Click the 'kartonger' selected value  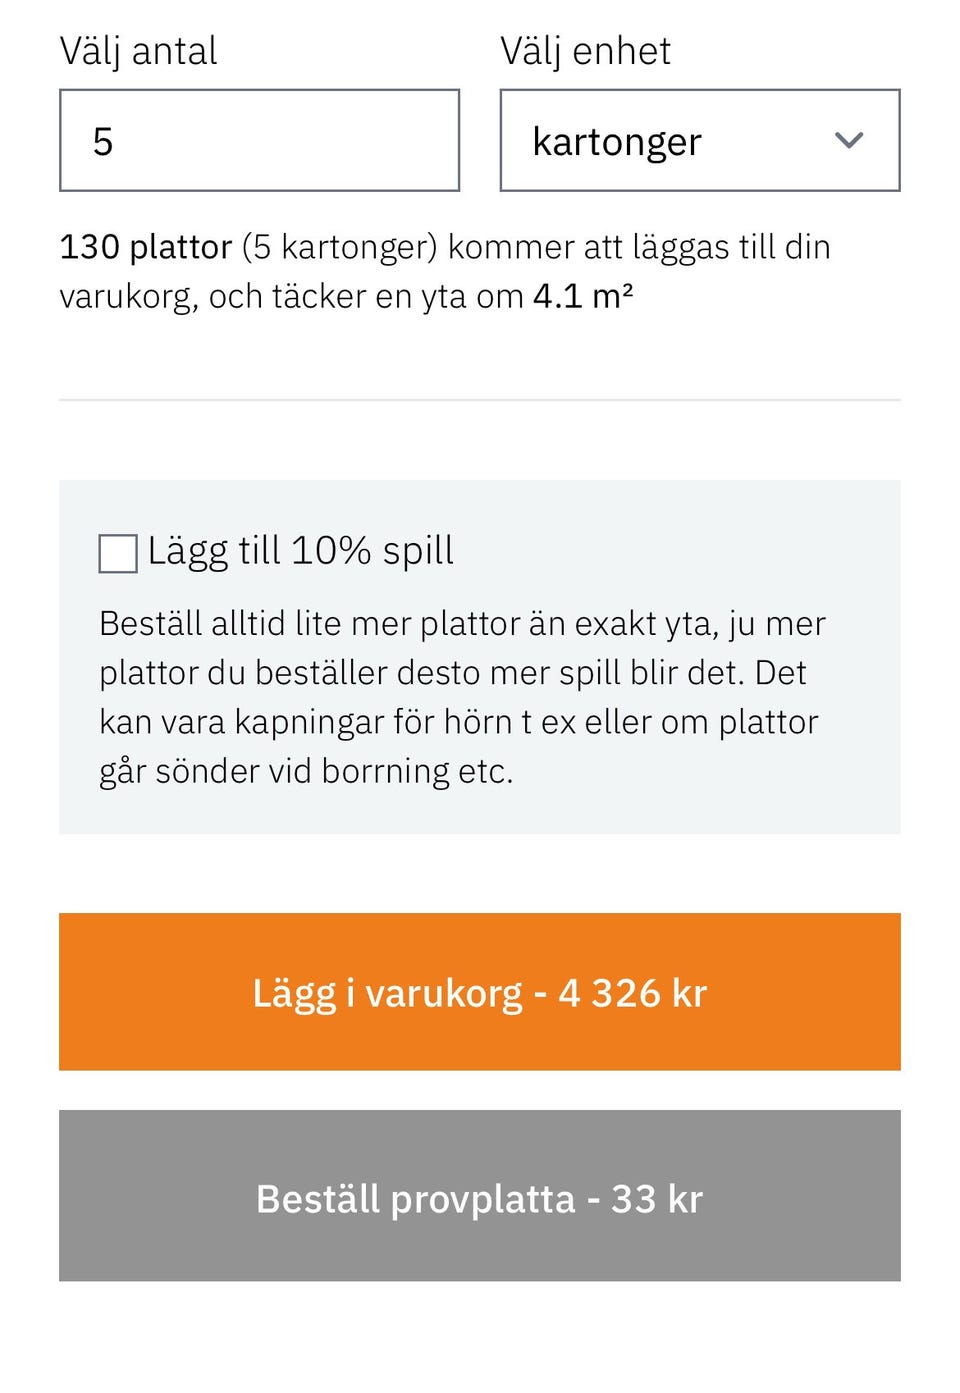pos(617,142)
